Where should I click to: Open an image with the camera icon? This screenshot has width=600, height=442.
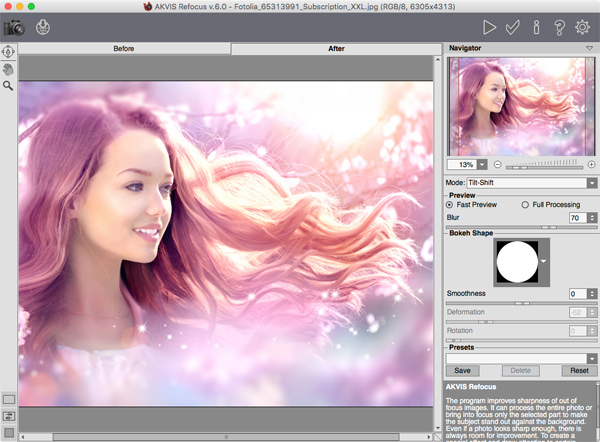tap(13, 27)
